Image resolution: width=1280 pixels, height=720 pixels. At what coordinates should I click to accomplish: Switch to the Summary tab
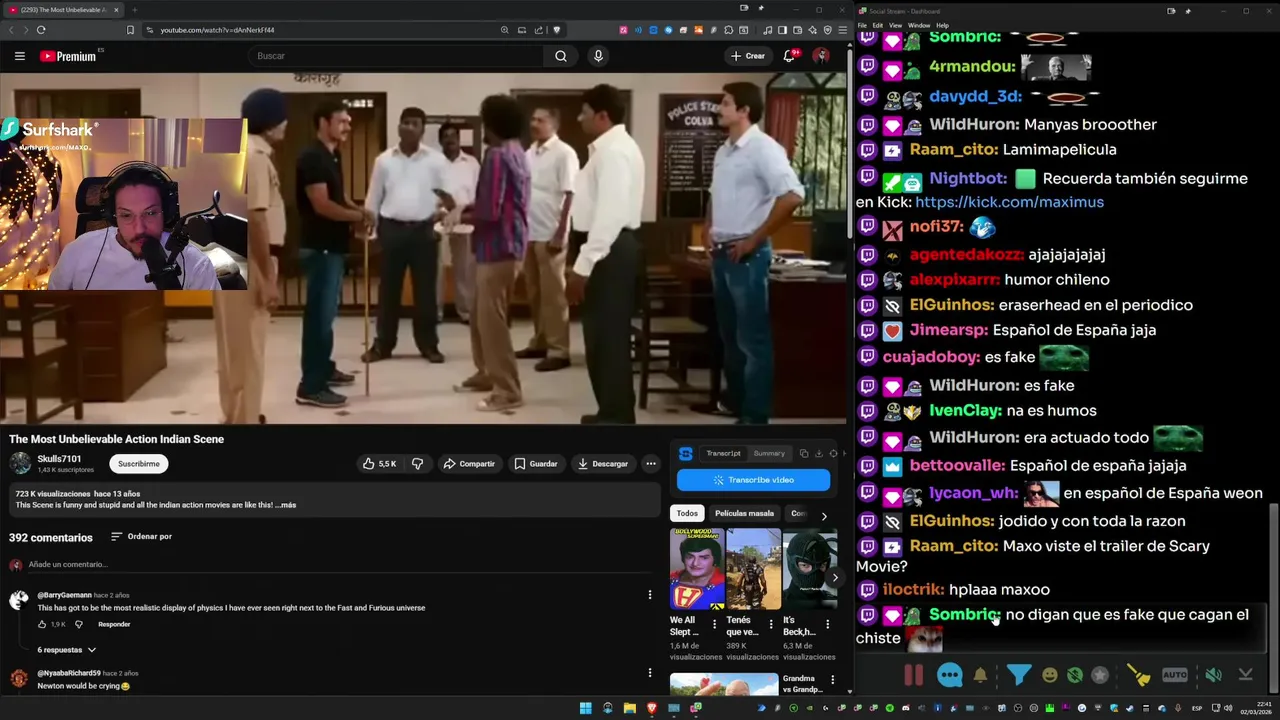[x=769, y=453]
